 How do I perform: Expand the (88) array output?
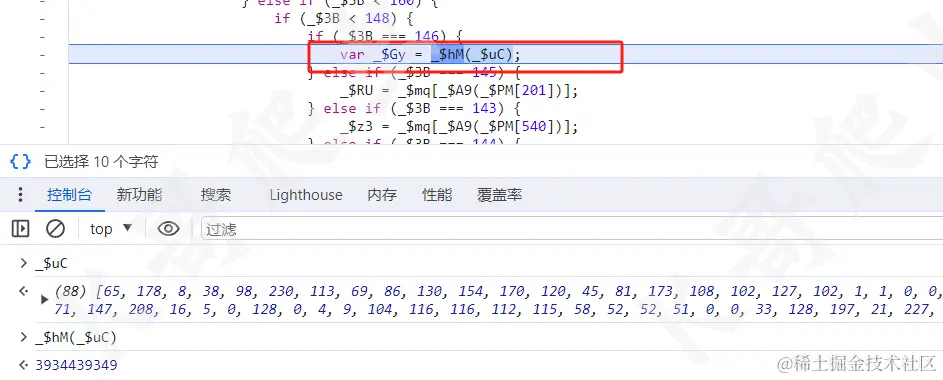point(44,299)
